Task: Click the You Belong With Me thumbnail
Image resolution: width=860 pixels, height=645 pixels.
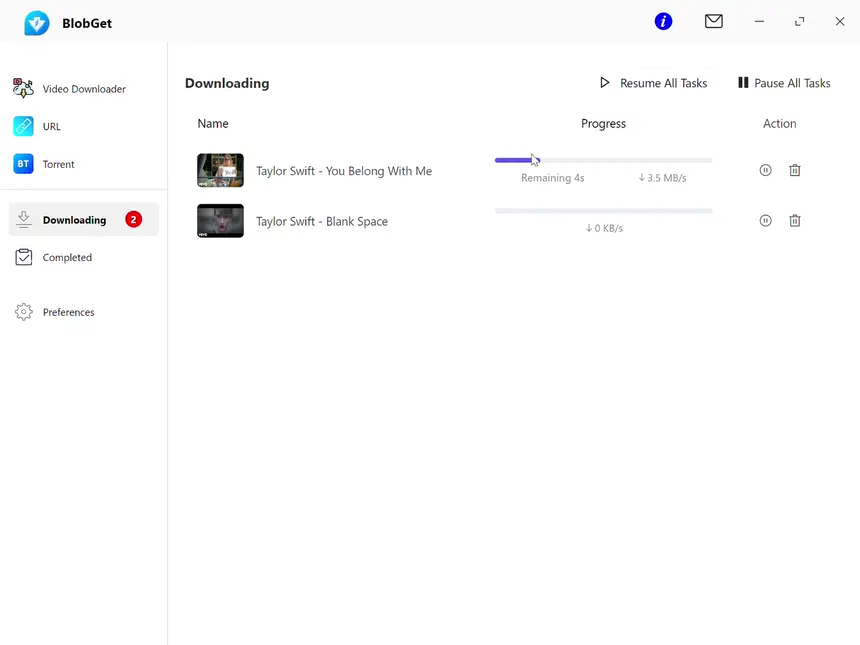Action: 220,171
